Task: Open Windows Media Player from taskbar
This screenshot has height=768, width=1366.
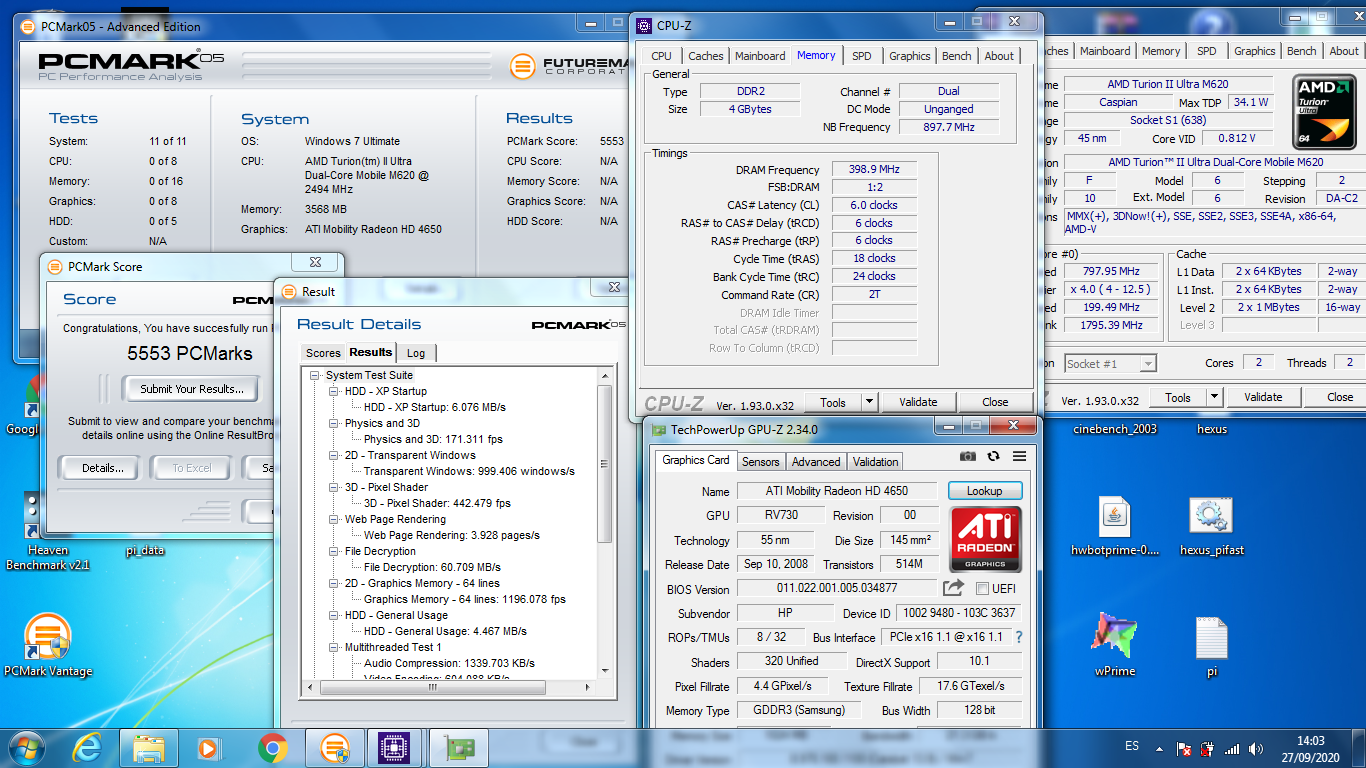Action: point(209,747)
